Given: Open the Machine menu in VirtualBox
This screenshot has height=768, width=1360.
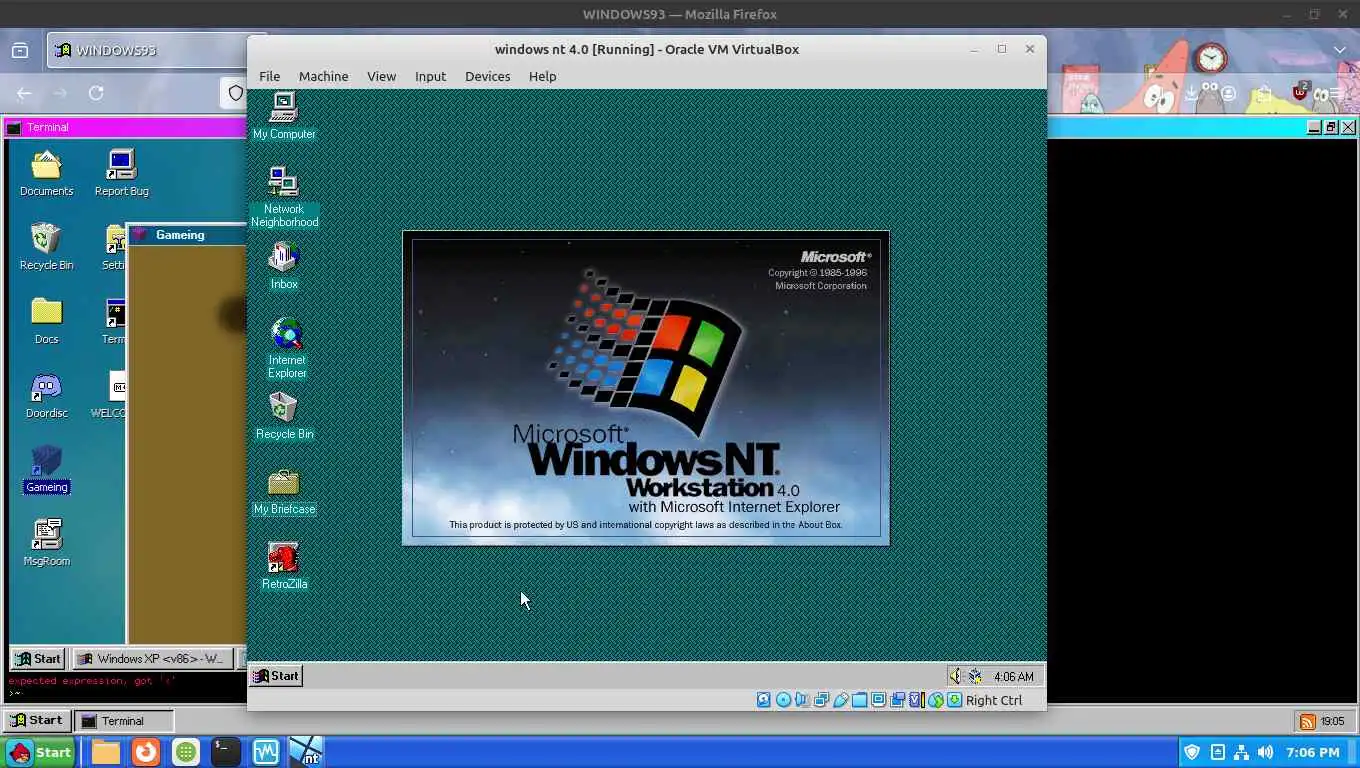Looking at the screenshot, I should coord(323,76).
